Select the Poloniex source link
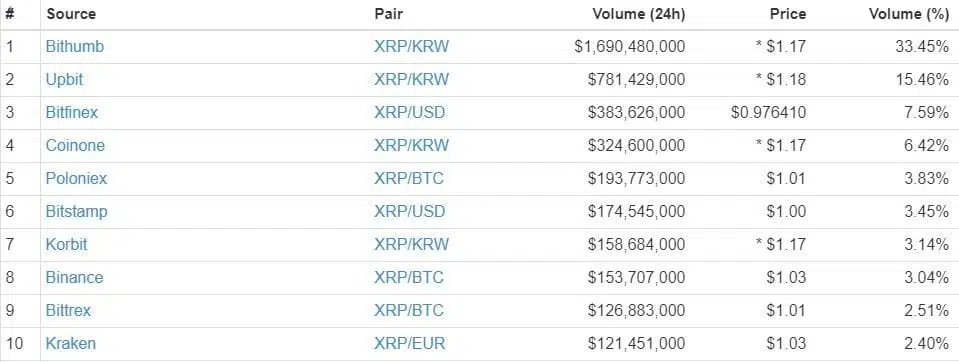959x362 pixels. pyautogui.click(x=76, y=179)
